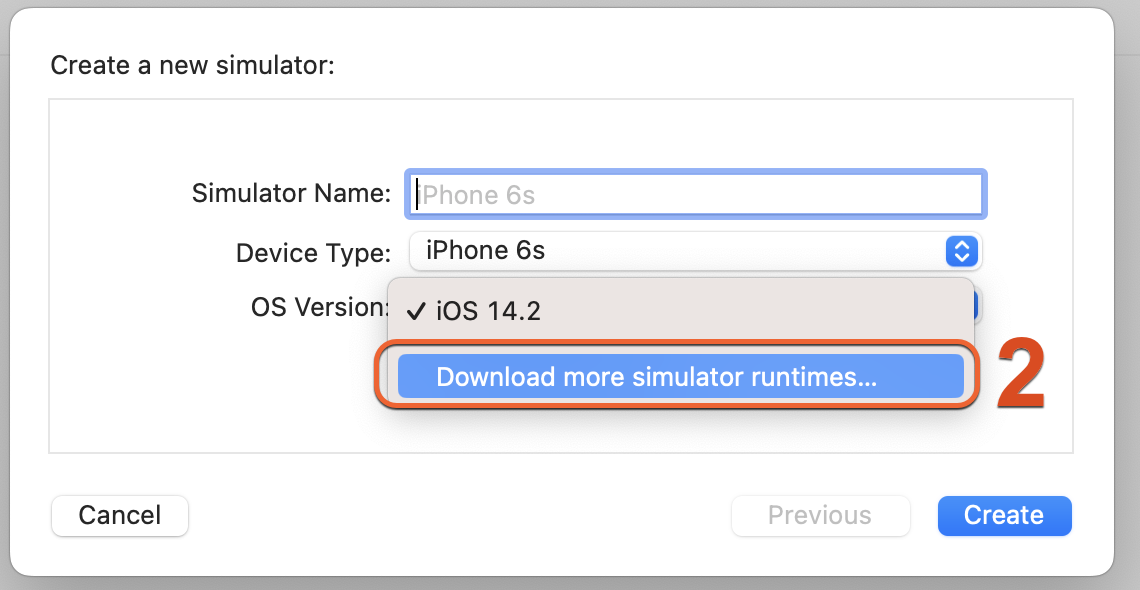Click the blue OS Version popup arrow edge
The image size is (1140, 590).
pos(978,306)
